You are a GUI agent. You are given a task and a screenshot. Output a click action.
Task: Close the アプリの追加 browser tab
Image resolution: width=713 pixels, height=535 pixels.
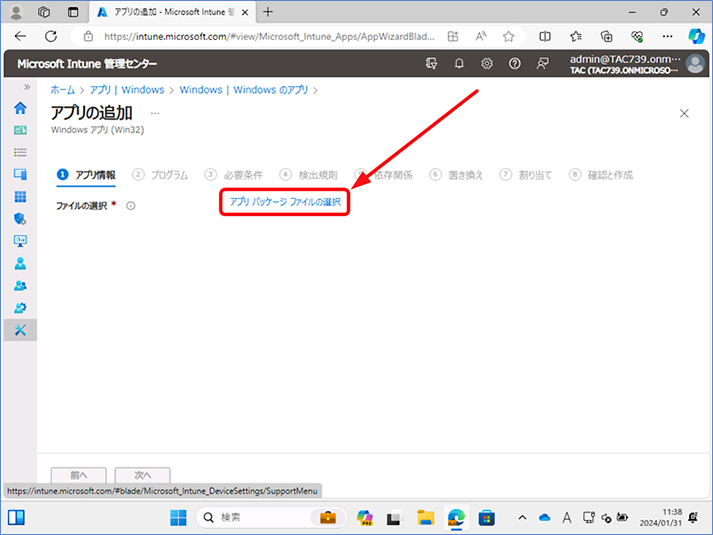pyautogui.click(x=245, y=12)
